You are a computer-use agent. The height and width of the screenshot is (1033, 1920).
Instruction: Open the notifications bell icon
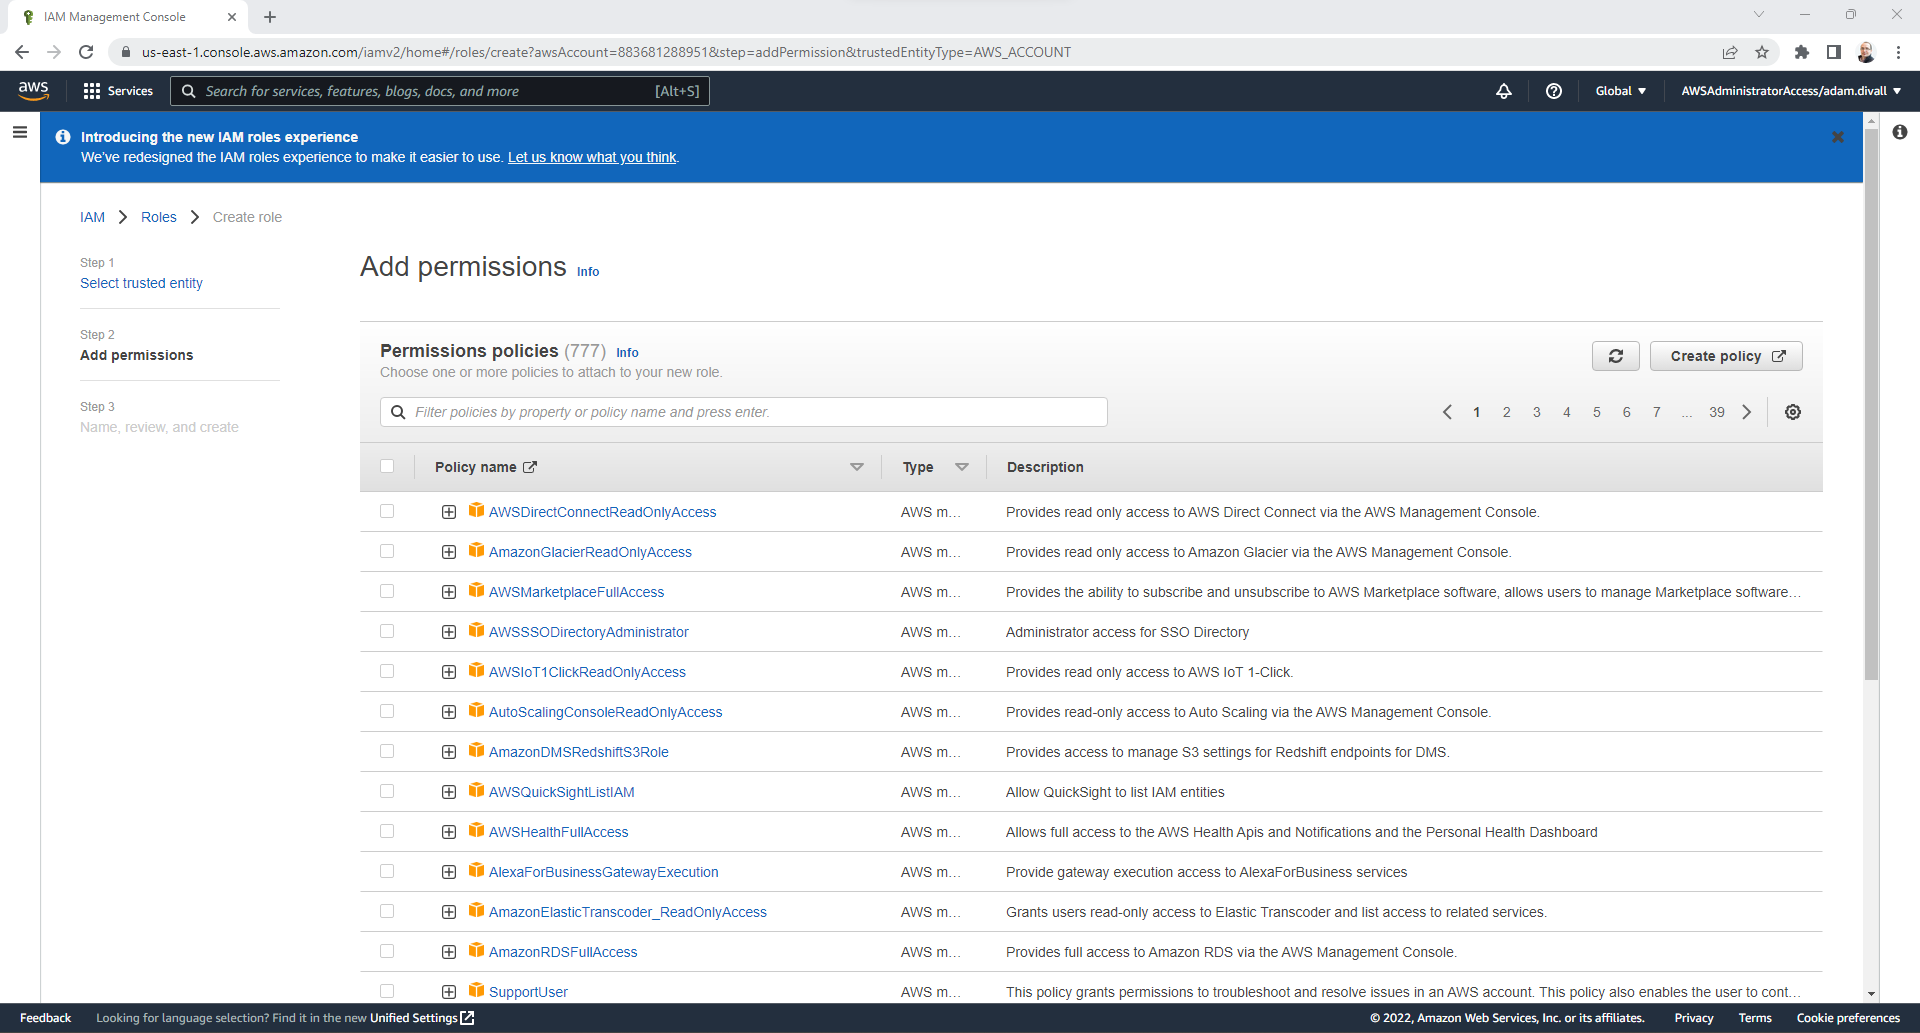[1503, 91]
